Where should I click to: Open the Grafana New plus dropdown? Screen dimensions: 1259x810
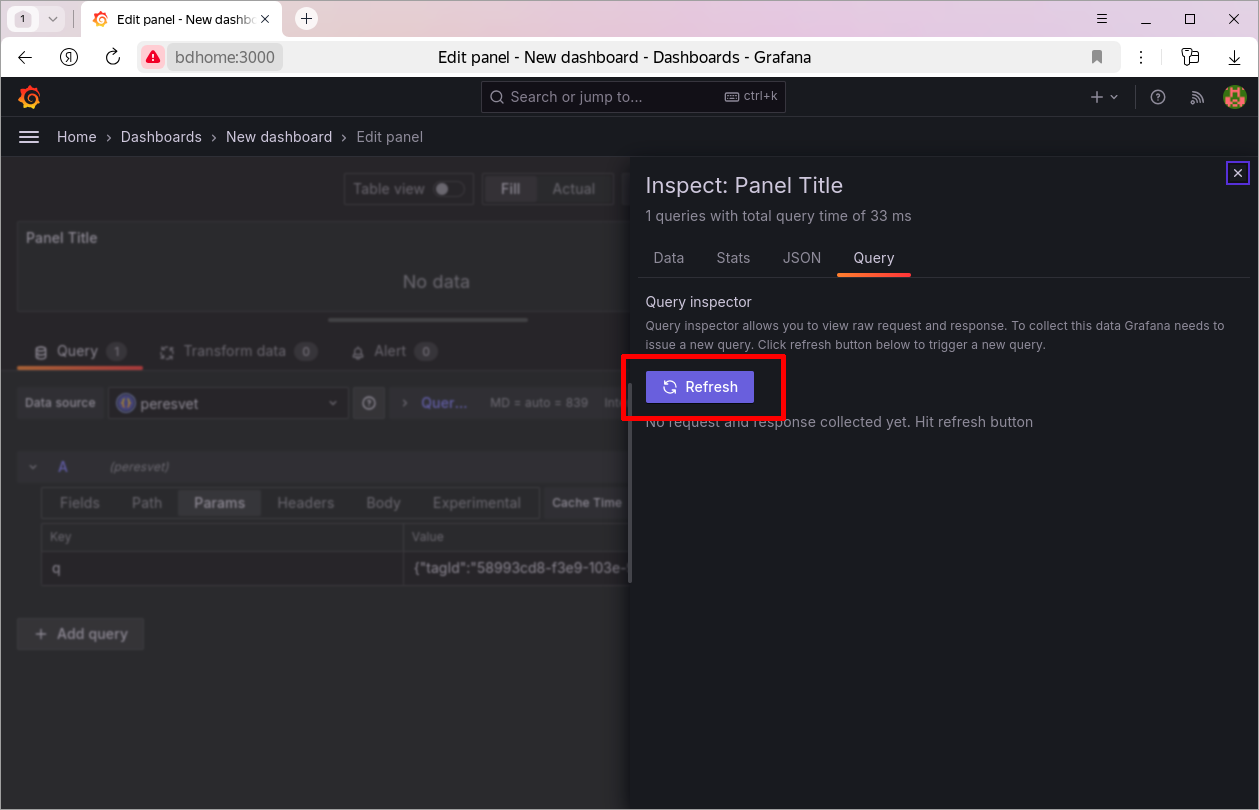pyautogui.click(x=1104, y=97)
